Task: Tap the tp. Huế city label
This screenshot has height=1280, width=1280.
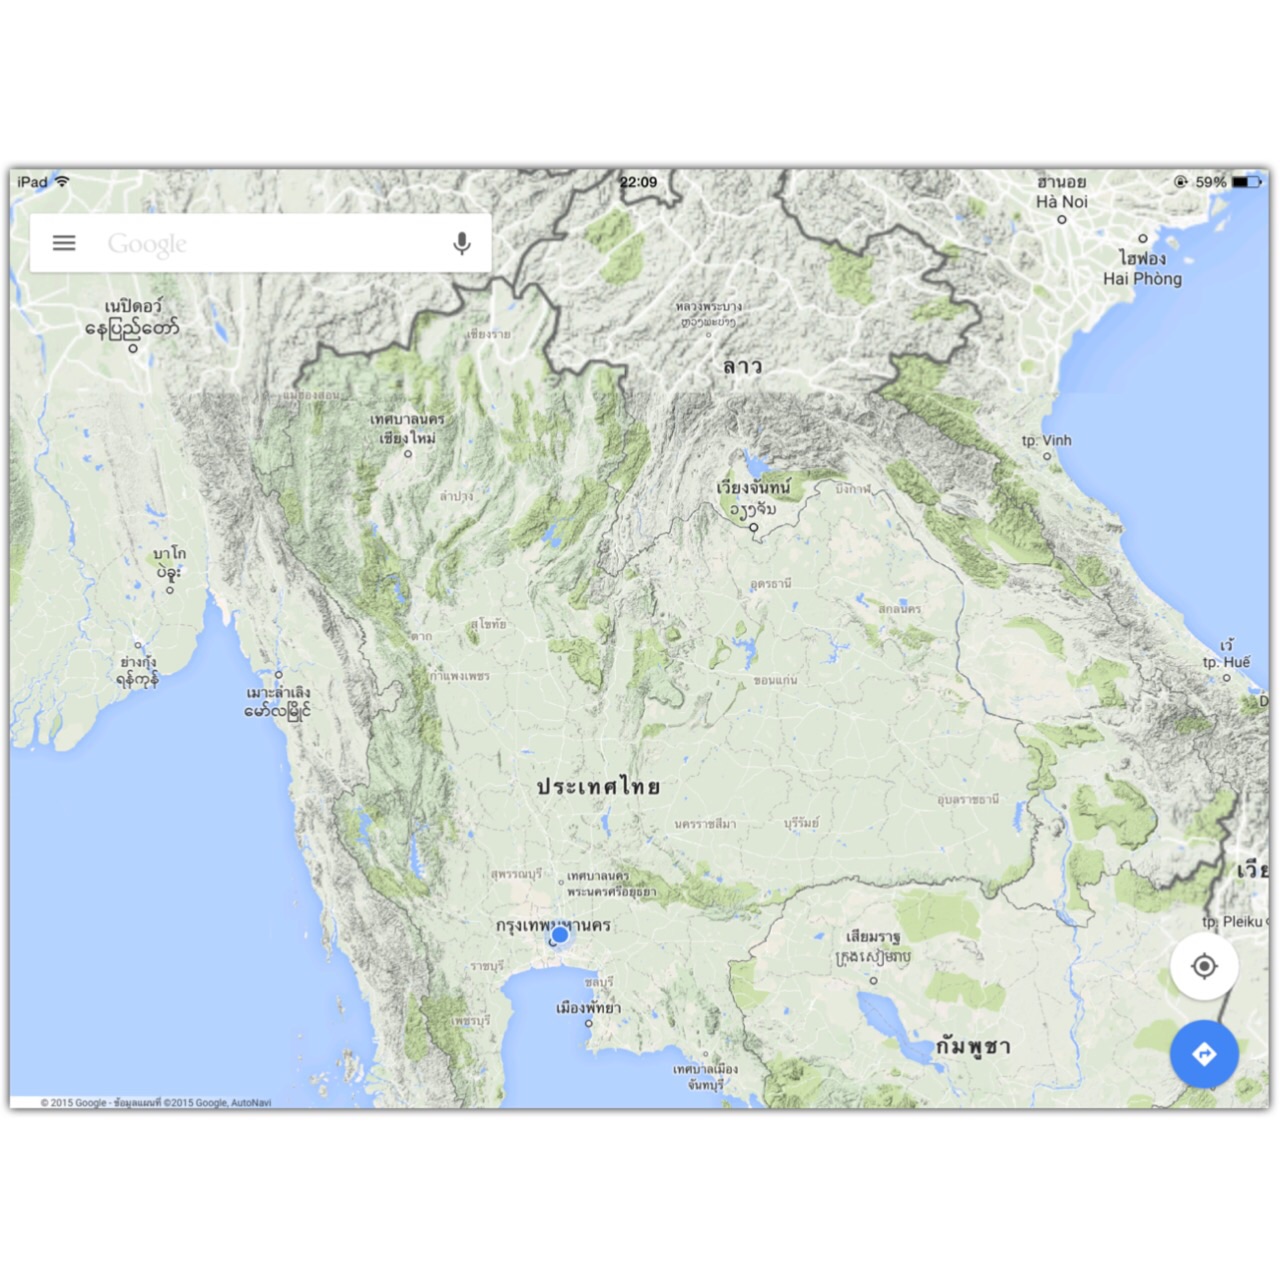Action: coord(1226,662)
